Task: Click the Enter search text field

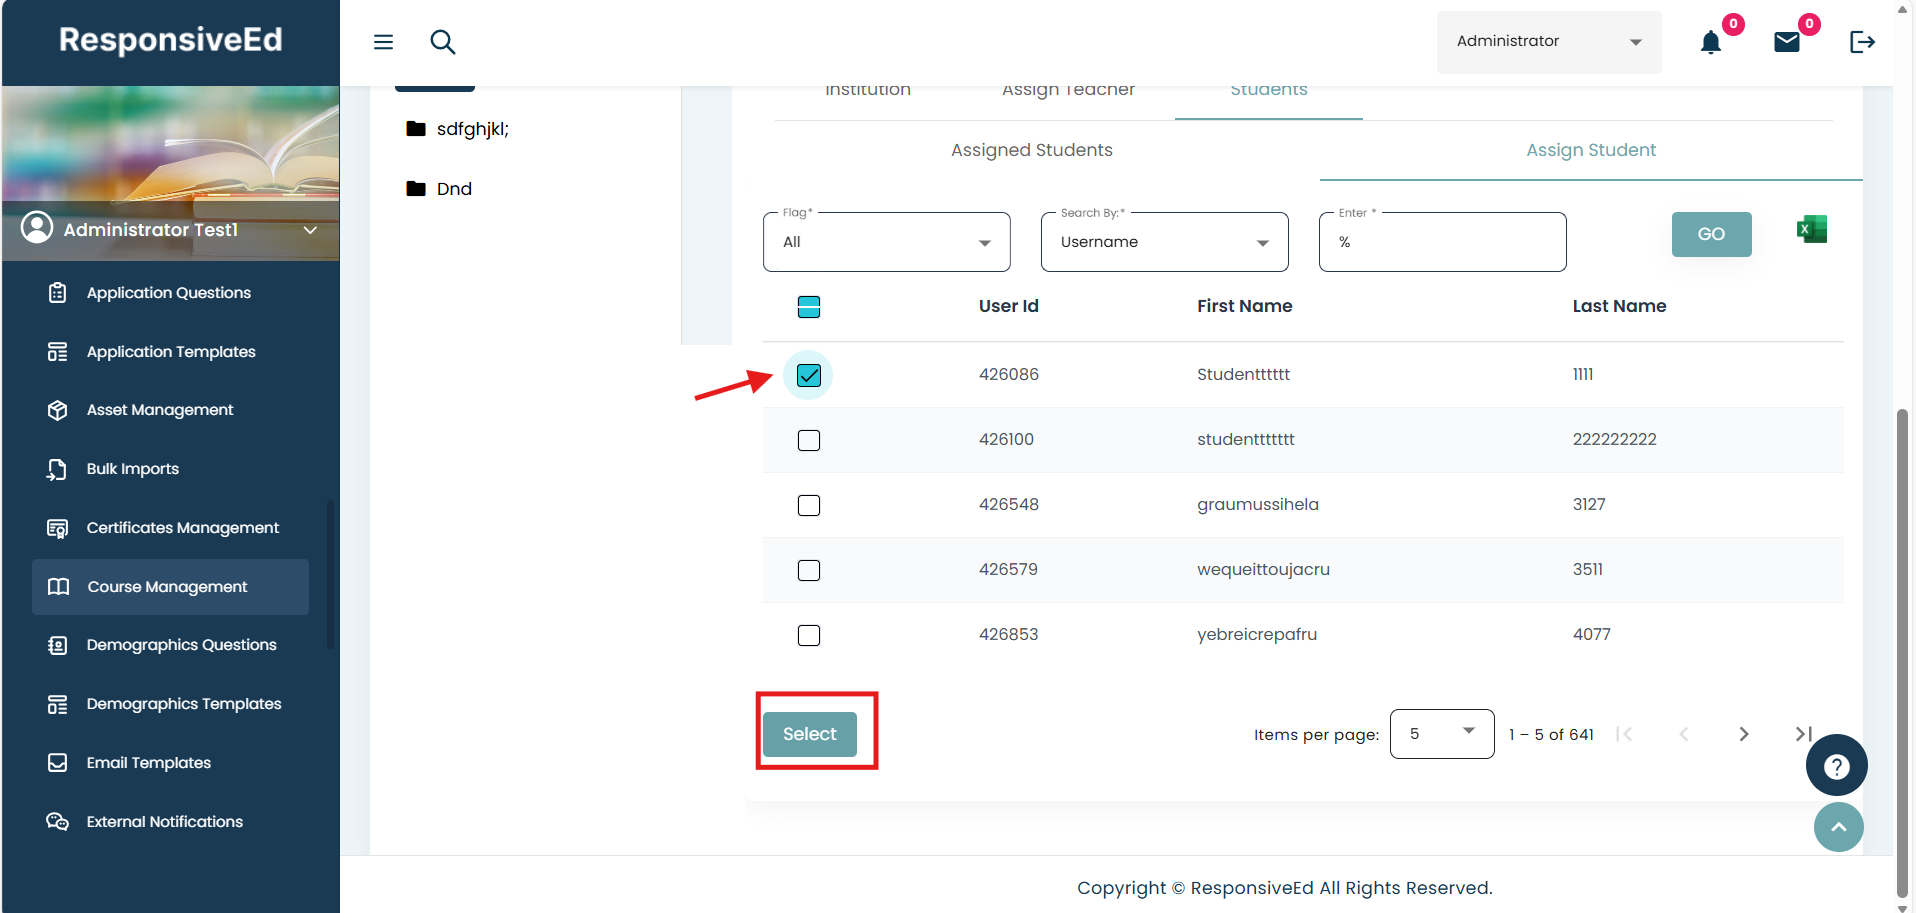Action: (1442, 242)
